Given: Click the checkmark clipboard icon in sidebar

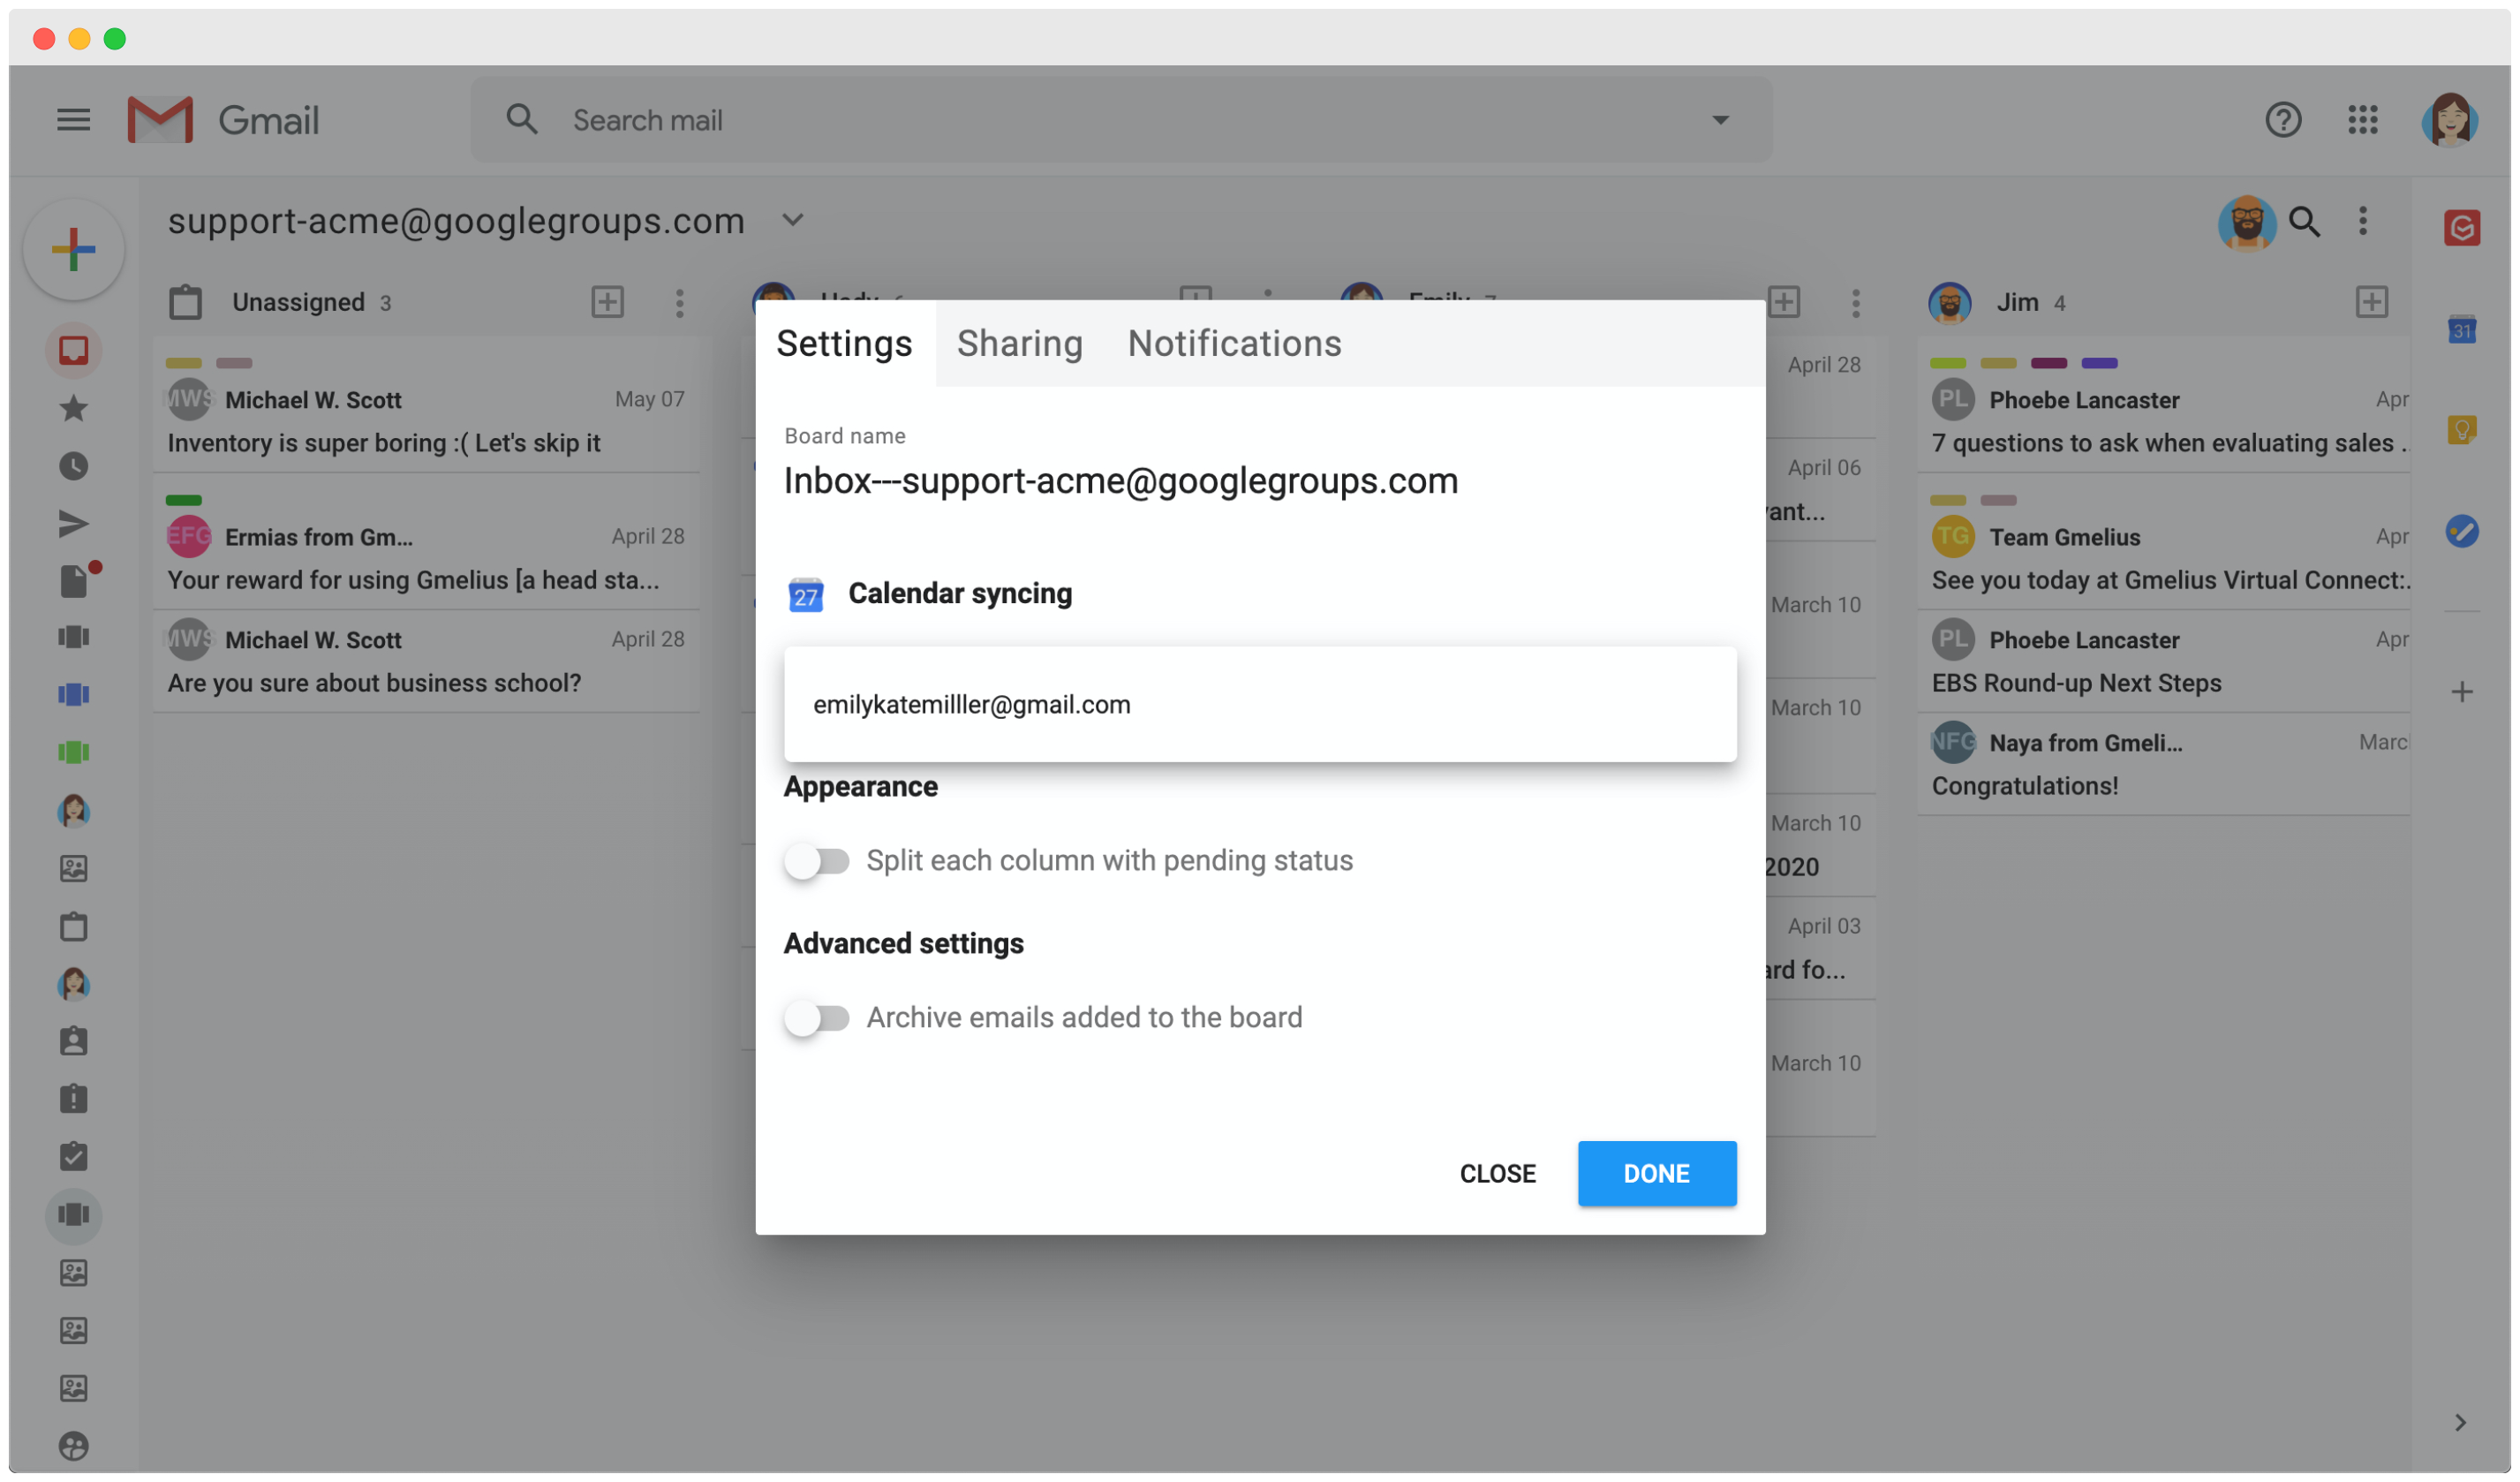Looking at the screenshot, I should [x=74, y=1157].
